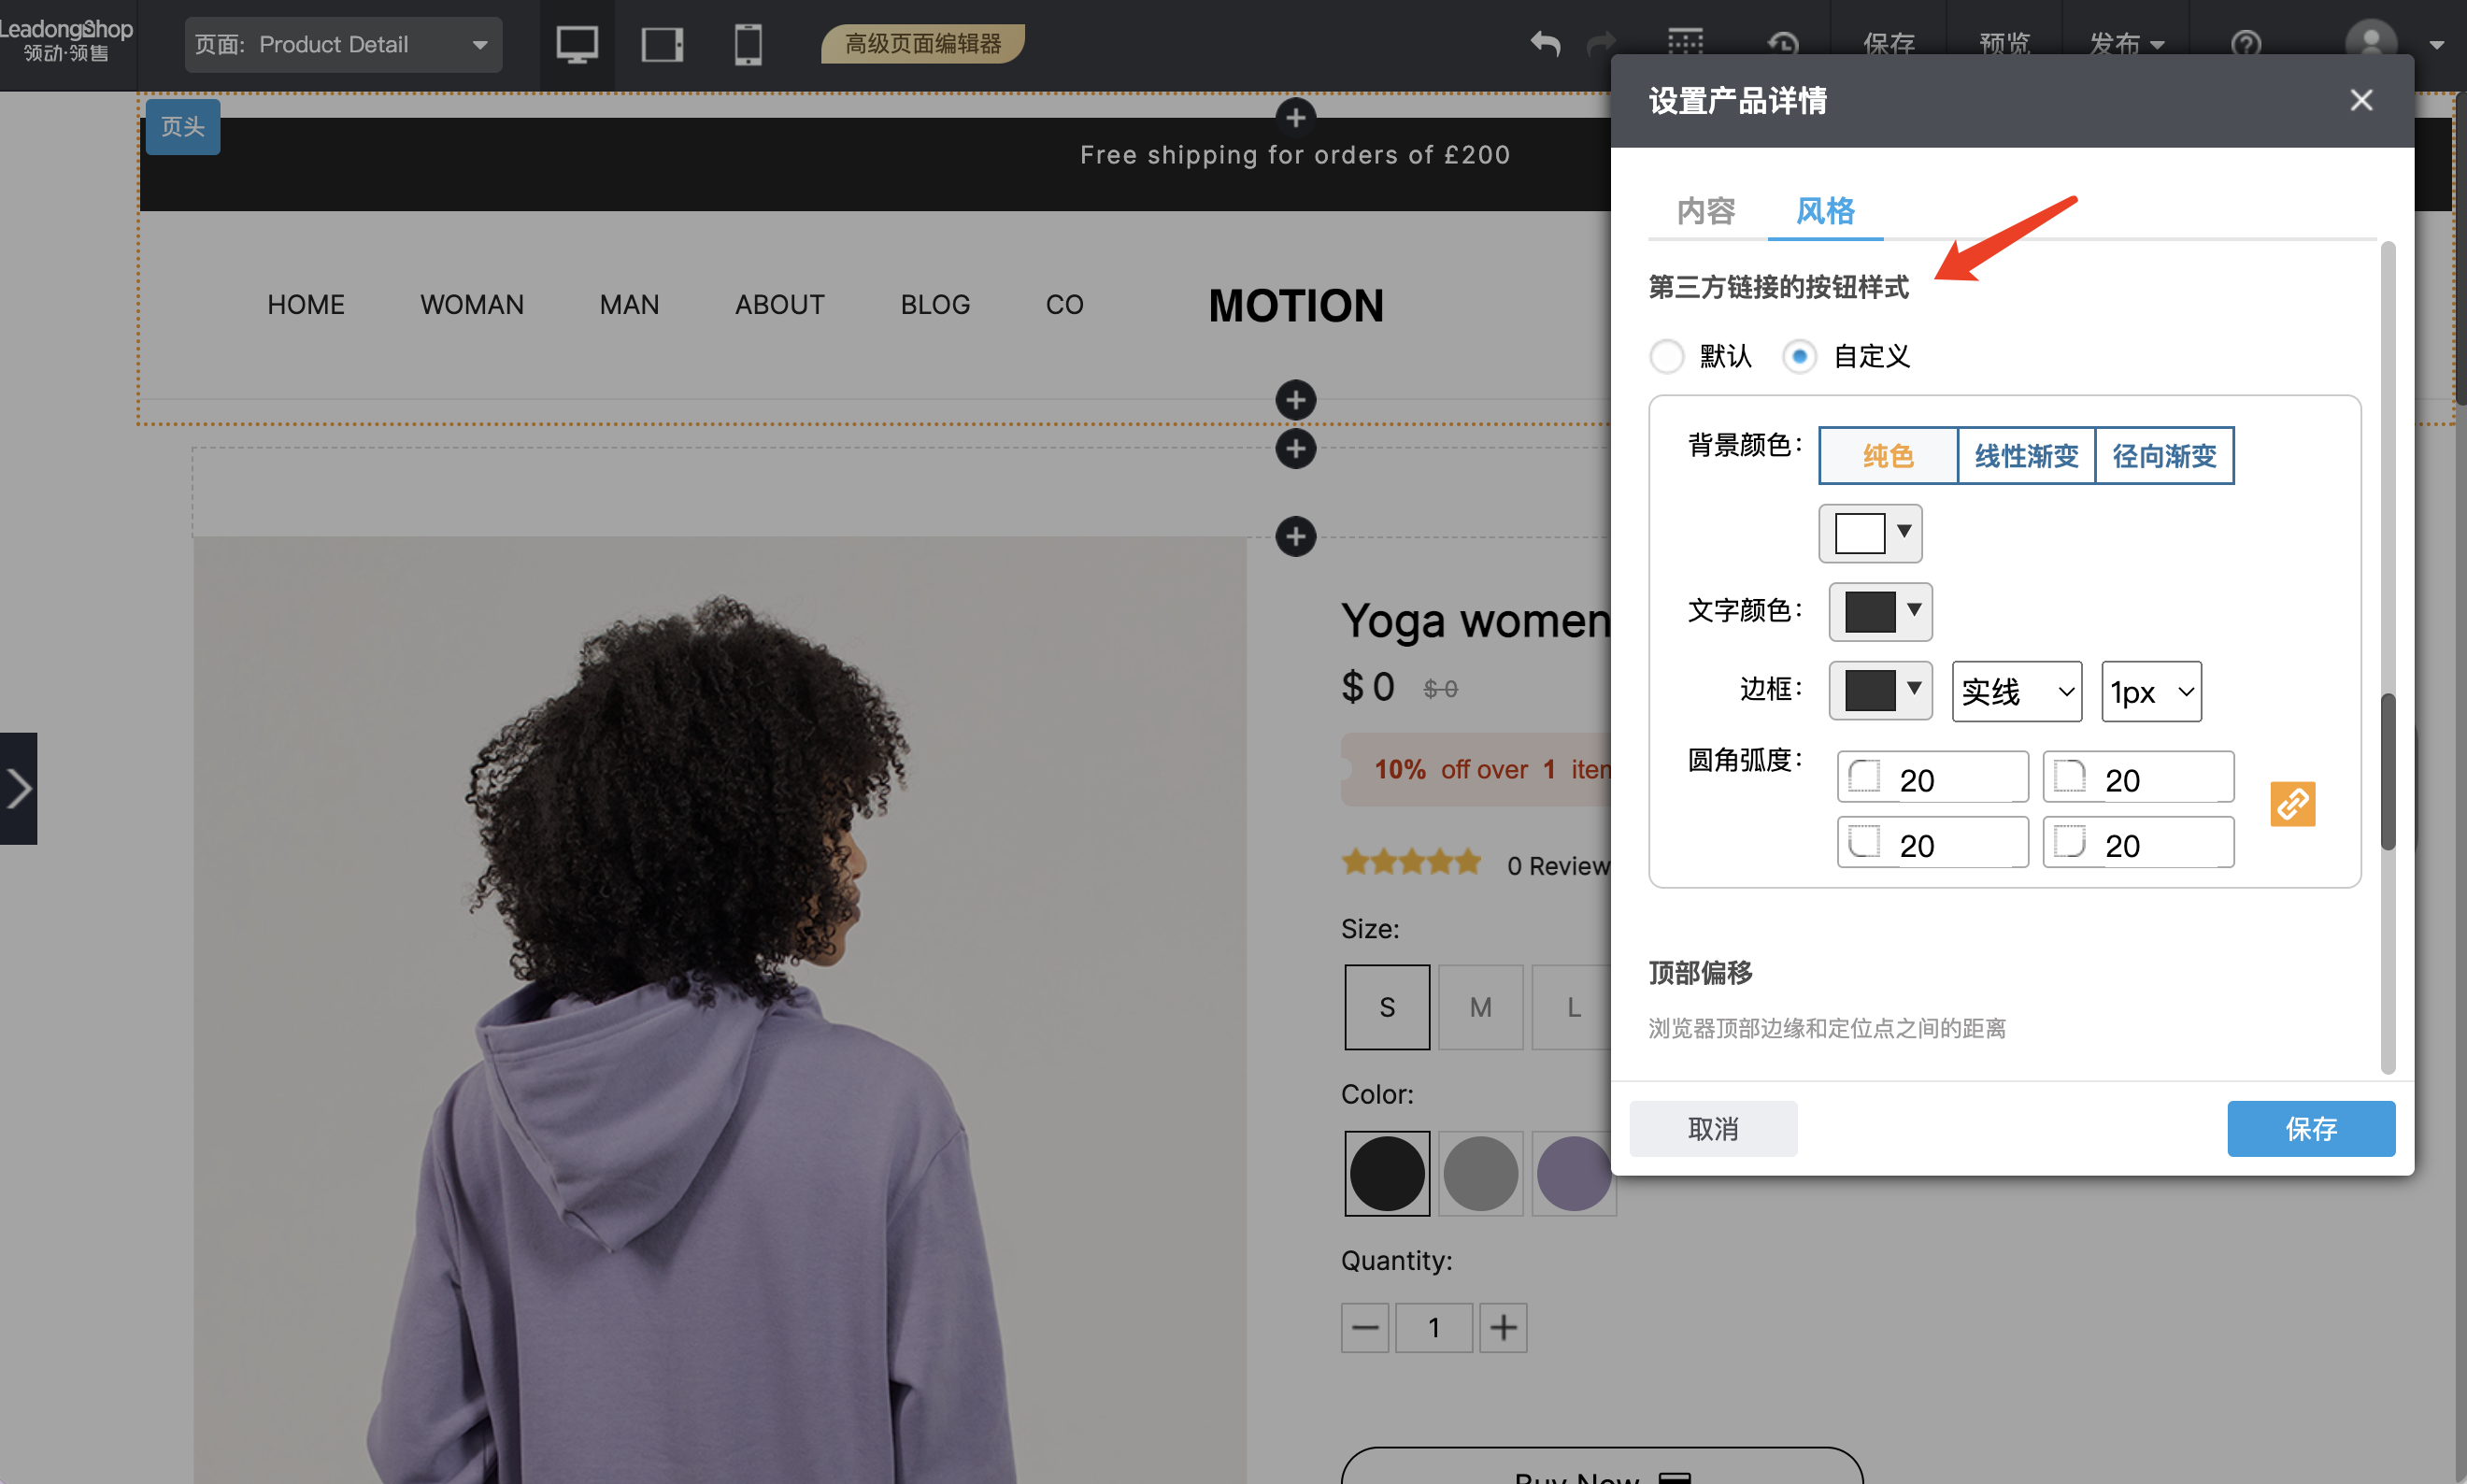Click the 取消 button
The height and width of the screenshot is (1484, 2467).
click(x=1712, y=1128)
